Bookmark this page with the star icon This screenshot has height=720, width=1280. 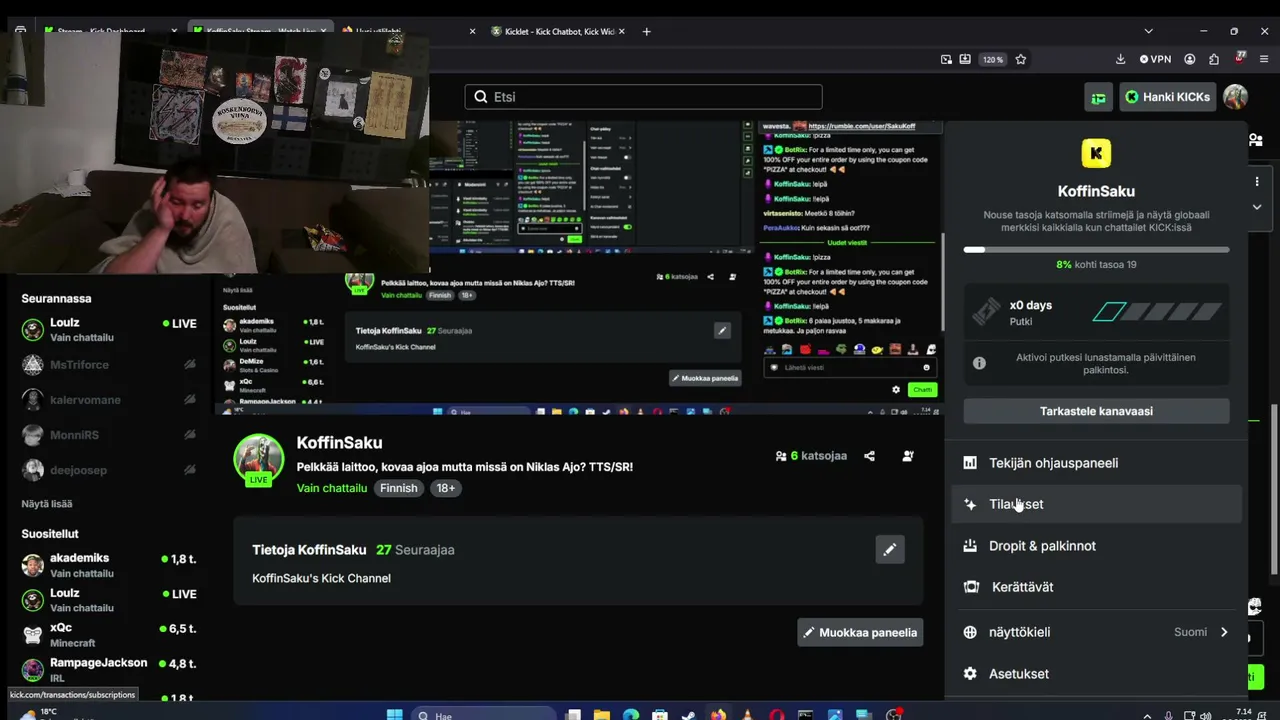tap(1020, 59)
